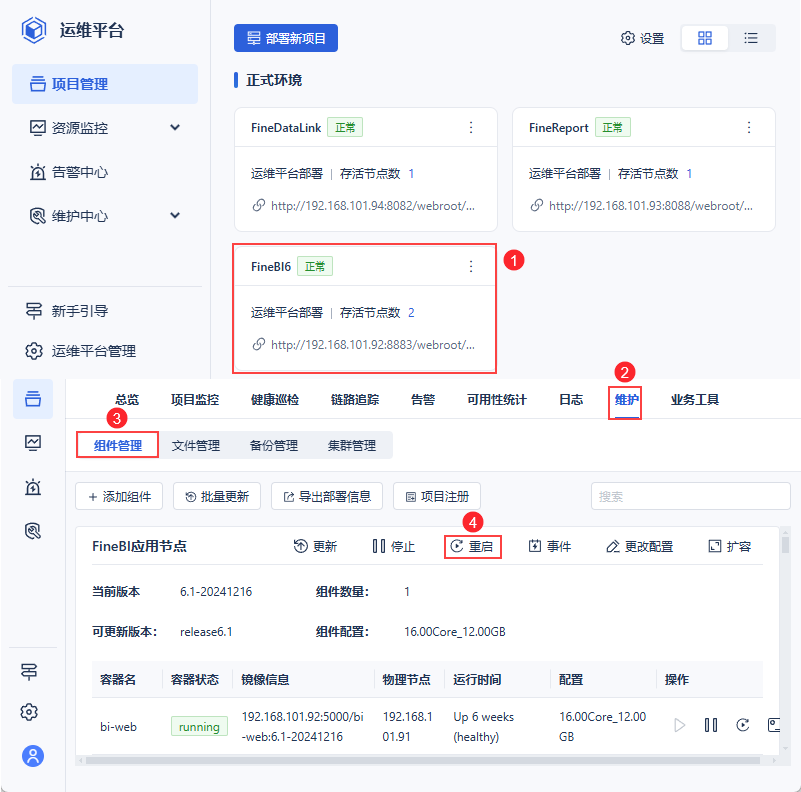This screenshot has height=792, width=801.
Task: Click 更改配置 for FineBI应用节点
Action: click(x=640, y=546)
